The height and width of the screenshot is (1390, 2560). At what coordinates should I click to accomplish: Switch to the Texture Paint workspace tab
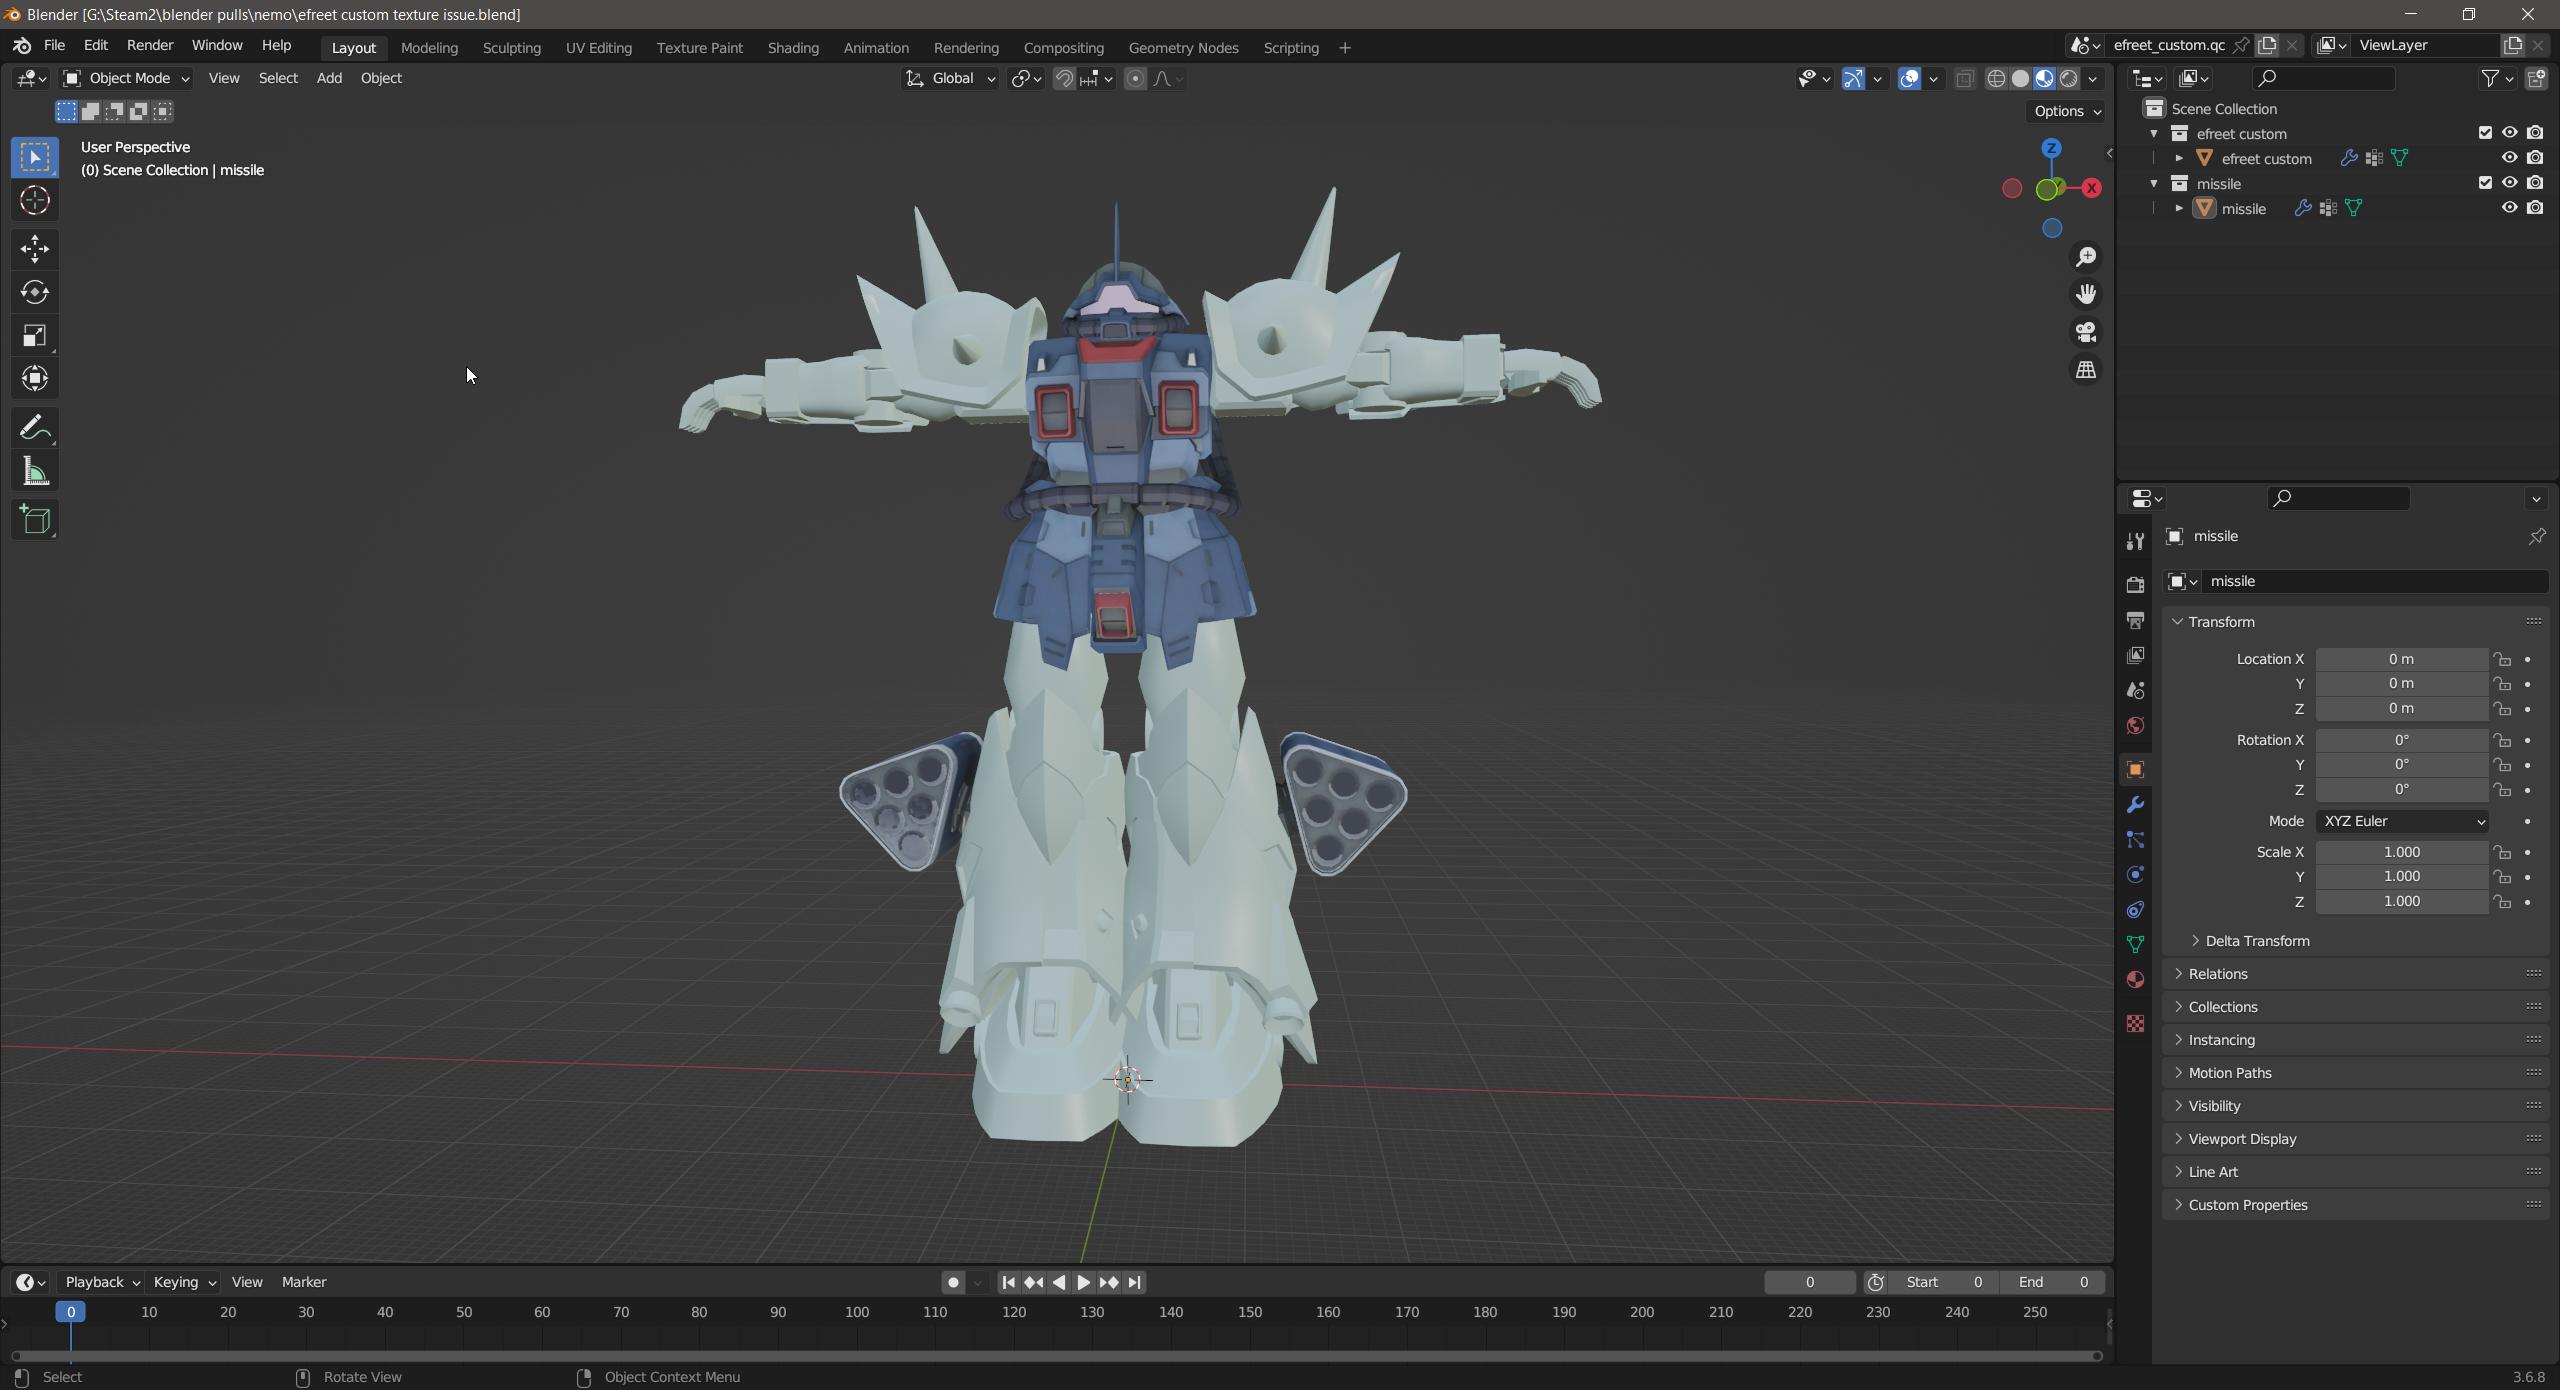click(700, 48)
